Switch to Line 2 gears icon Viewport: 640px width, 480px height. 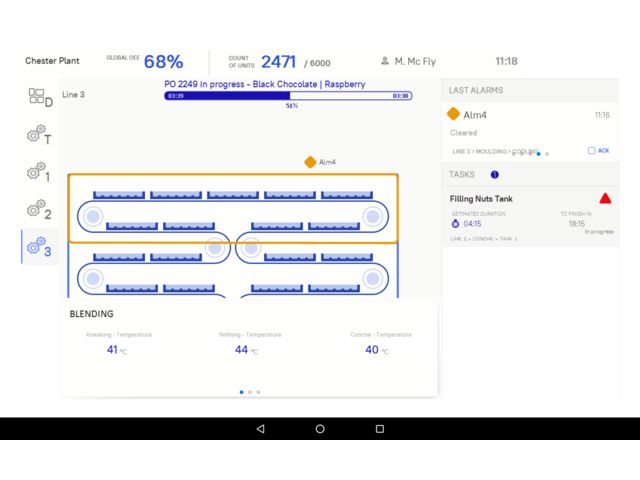point(39,209)
